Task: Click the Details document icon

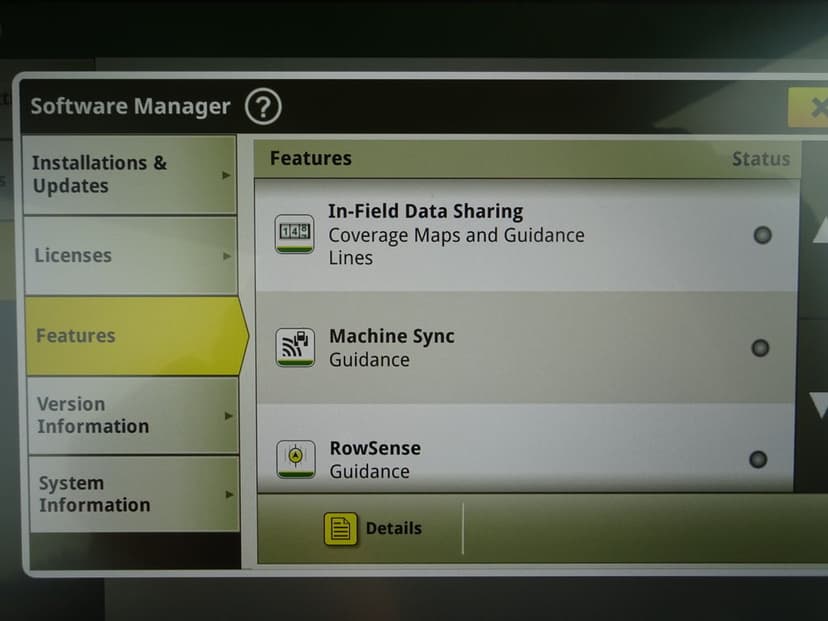Action: (x=340, y=529)
